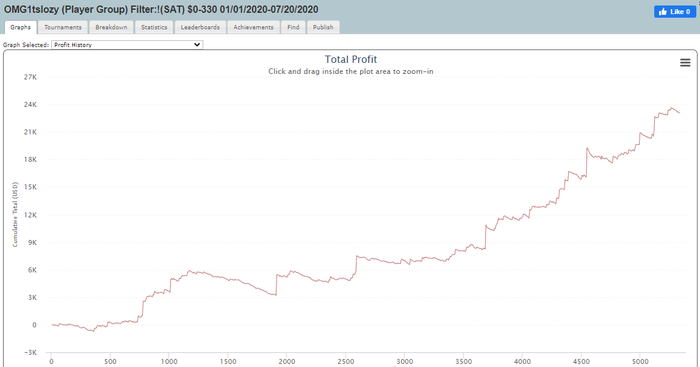Screen dimensions: 700x367
Task: Click the zoom-in hint subtitle text
Action: 351,71
